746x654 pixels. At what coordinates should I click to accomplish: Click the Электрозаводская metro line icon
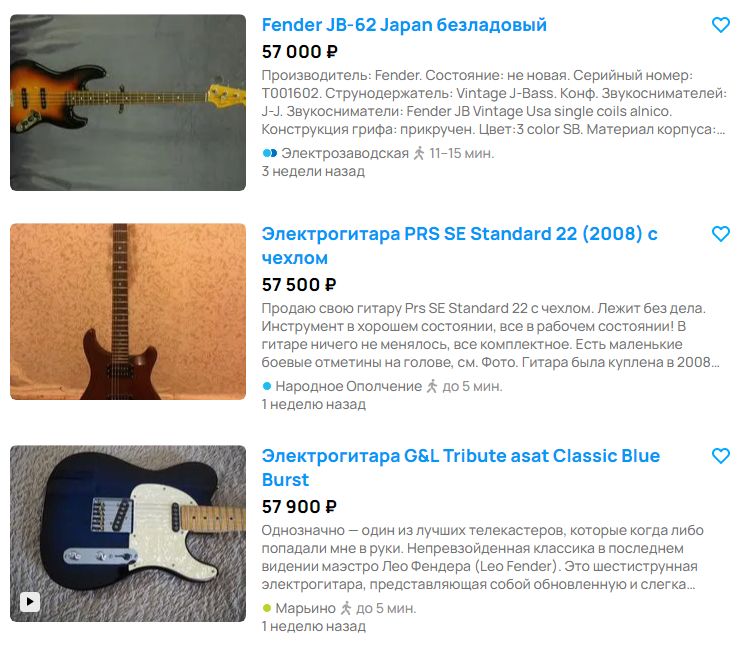(x=270, y=153)
